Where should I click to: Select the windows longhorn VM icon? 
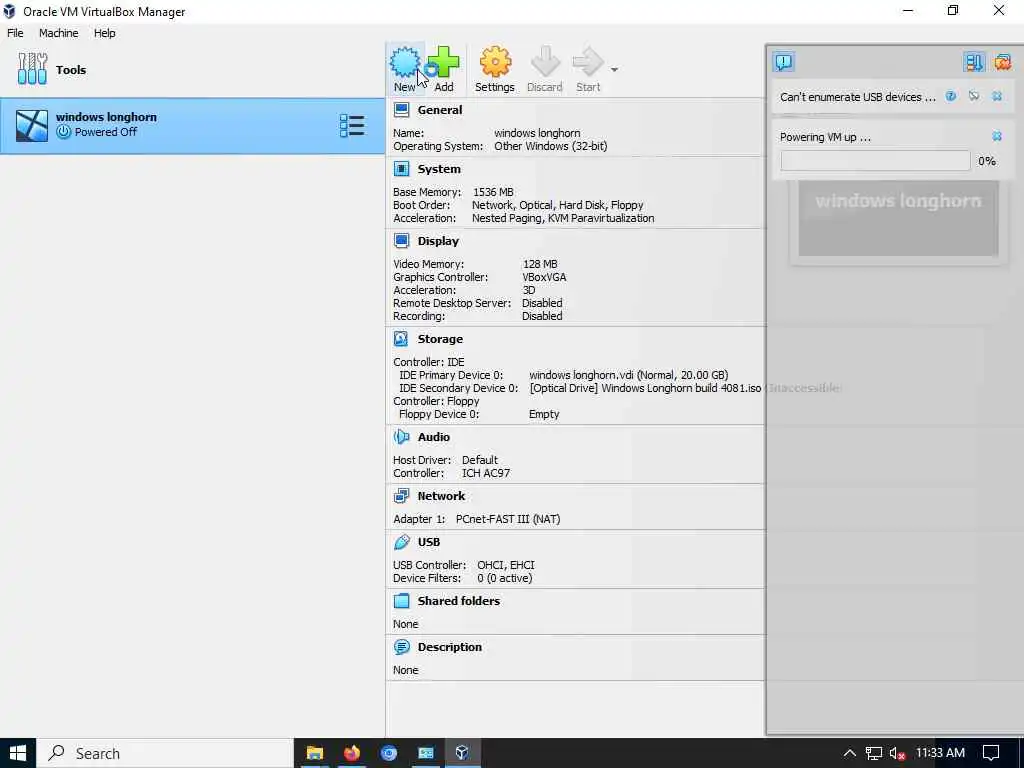click(x=32, y=125)
